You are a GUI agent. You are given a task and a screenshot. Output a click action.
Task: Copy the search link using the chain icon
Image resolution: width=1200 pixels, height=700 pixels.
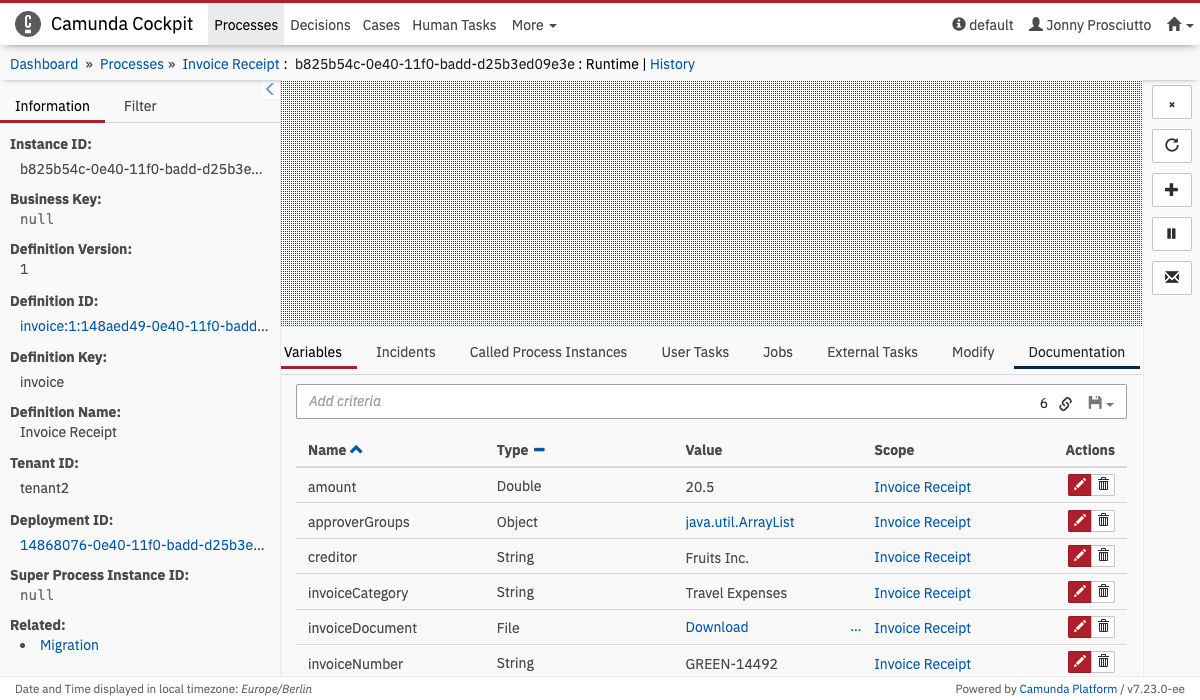pos(1066,403)
